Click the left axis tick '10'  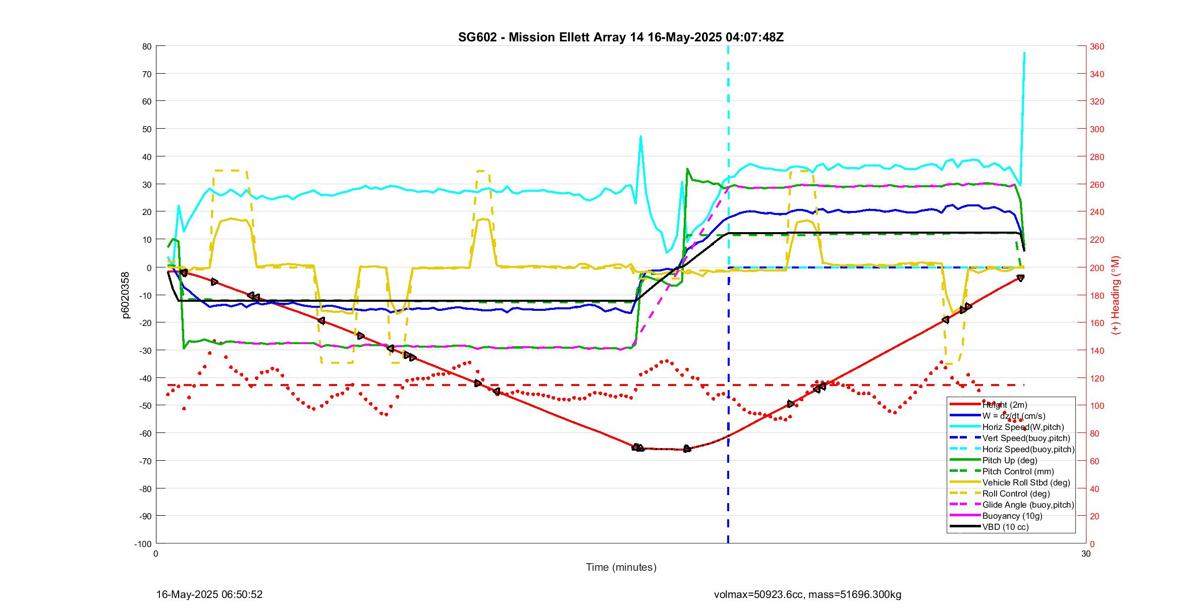click(x=146, y=239)
